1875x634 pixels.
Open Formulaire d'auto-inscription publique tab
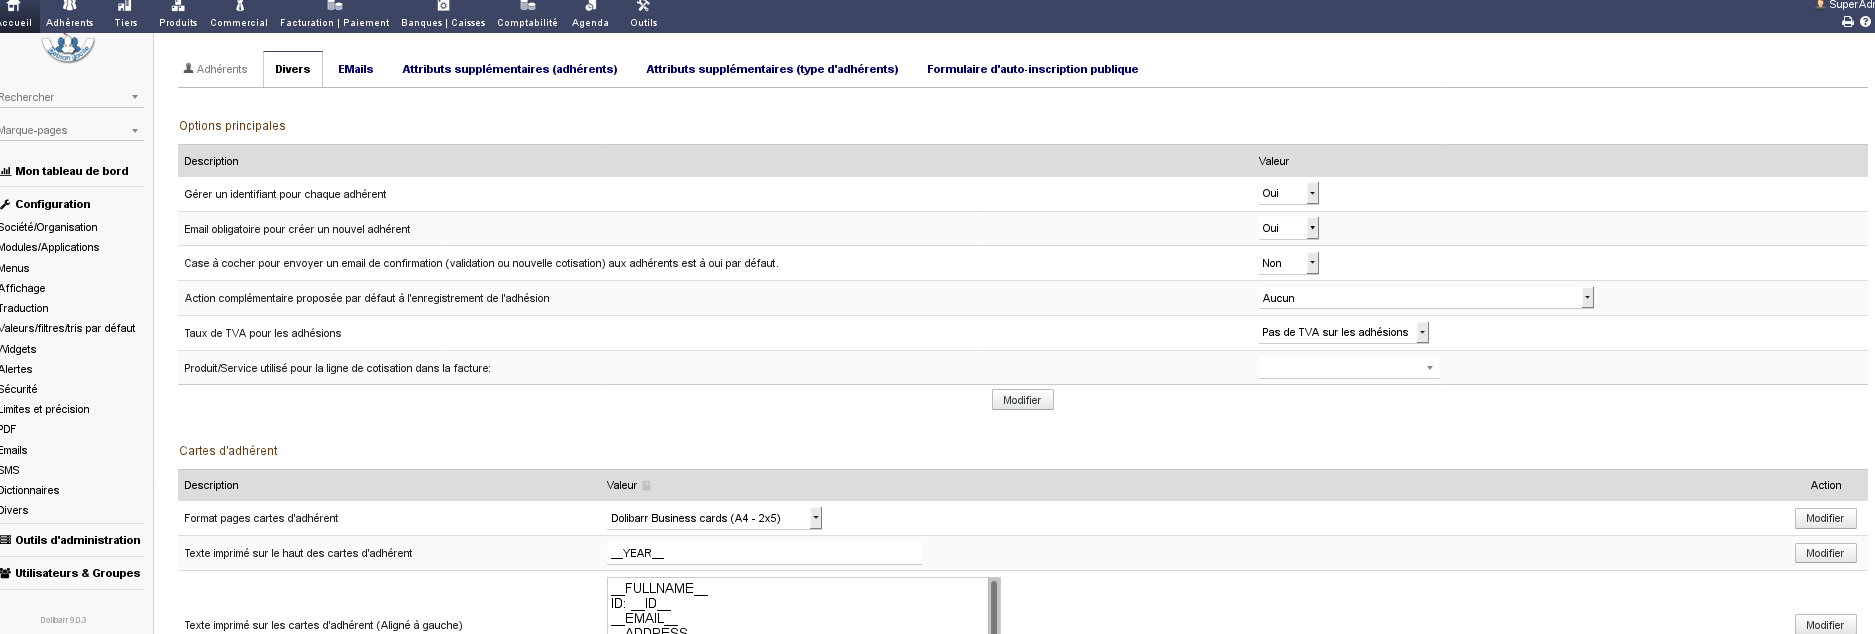pyautogui.click(x=1032, y=69)
